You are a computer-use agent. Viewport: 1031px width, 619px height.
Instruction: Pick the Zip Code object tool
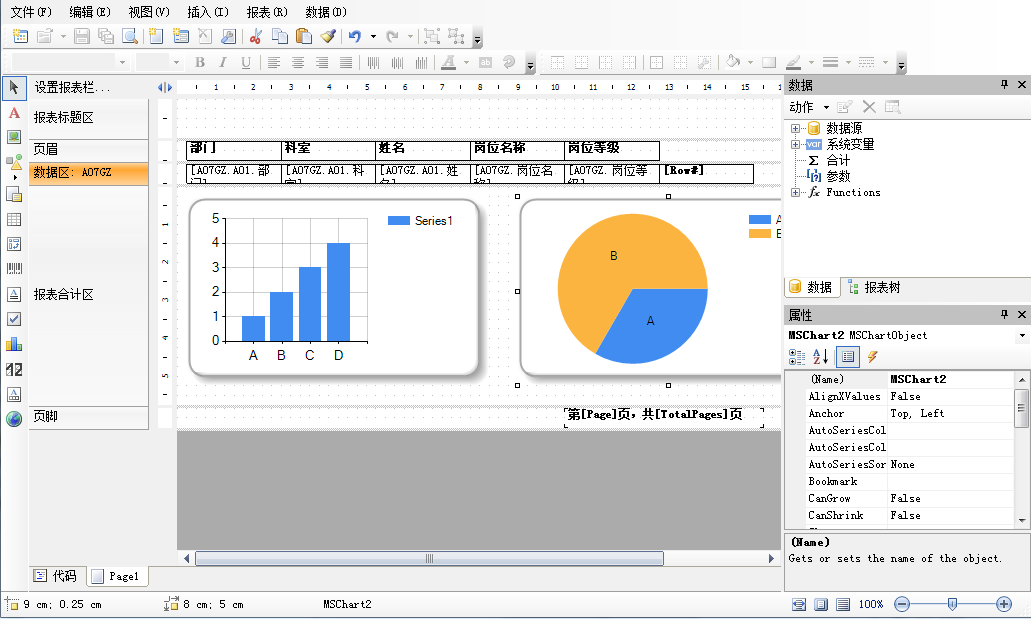(x=14, y=369)
